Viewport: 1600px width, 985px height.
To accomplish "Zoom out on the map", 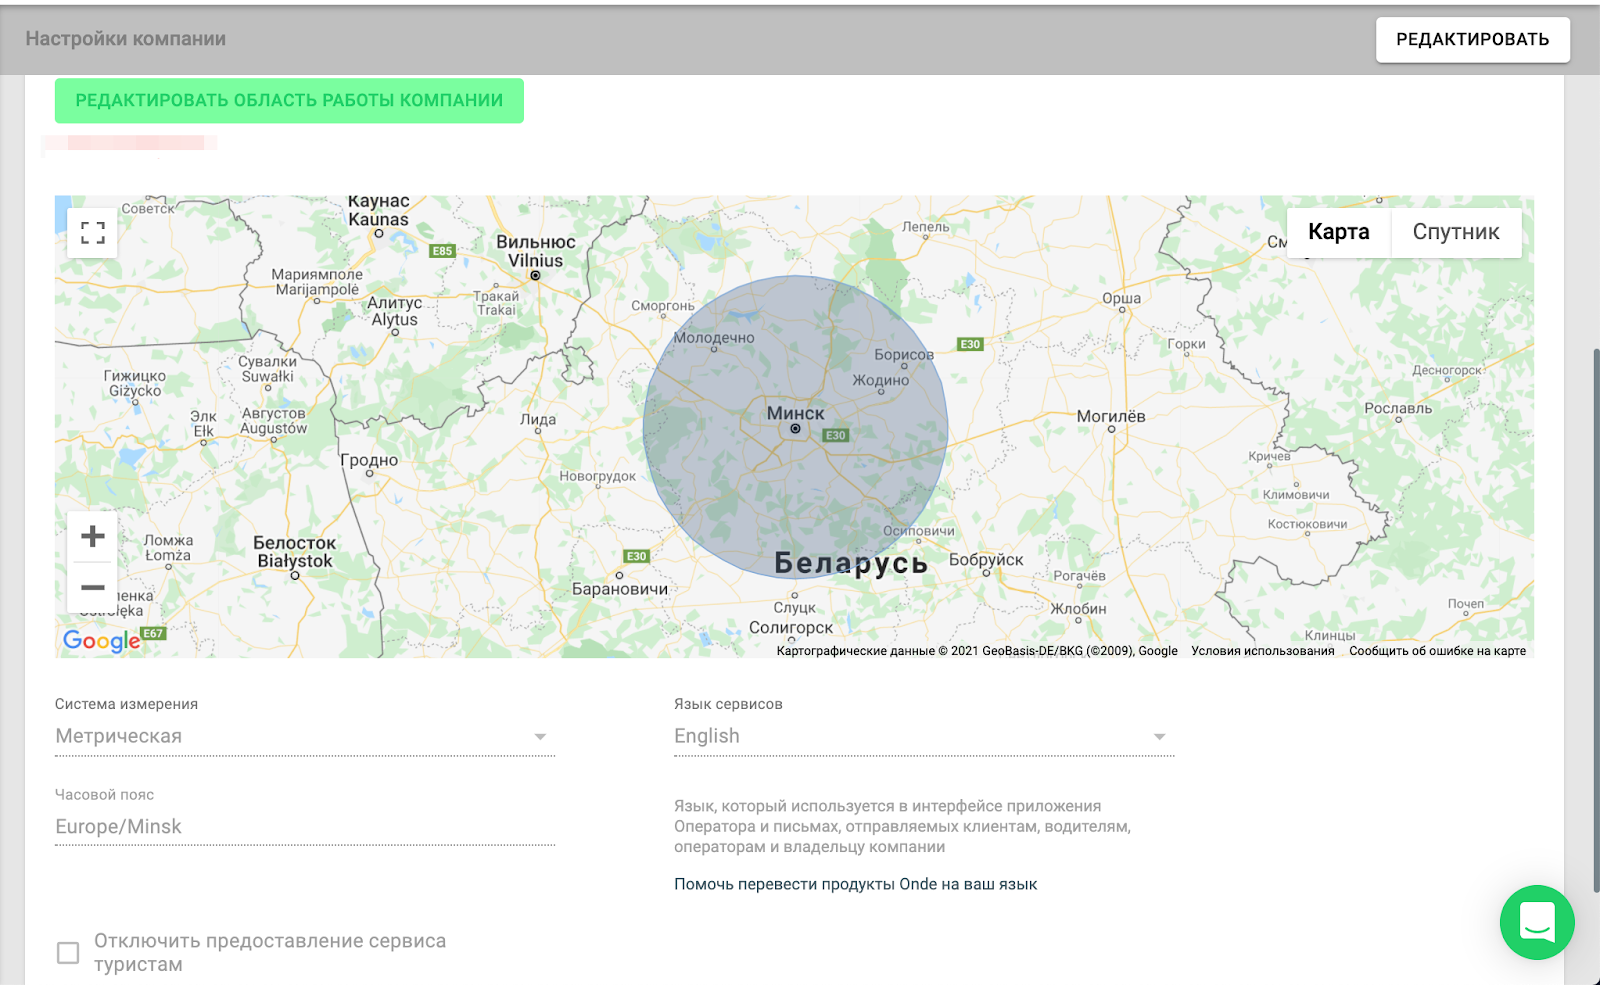I will 93,588.
